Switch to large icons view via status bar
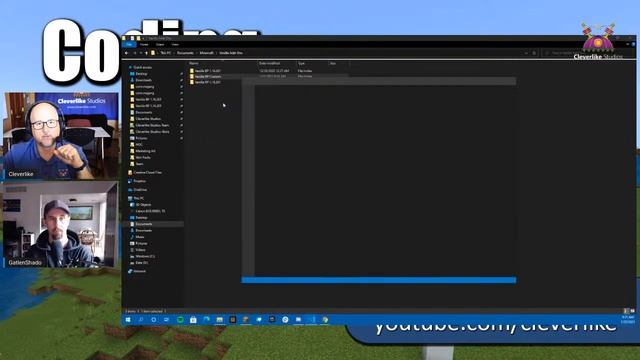The image size is (640, 360). [x=633, y=311]
